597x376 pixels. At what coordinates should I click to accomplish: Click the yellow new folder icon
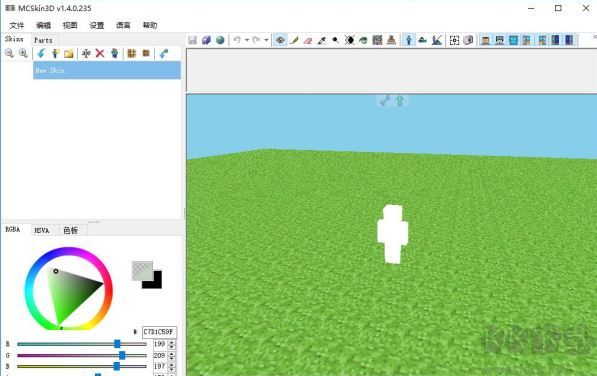(x=69, y=53)
